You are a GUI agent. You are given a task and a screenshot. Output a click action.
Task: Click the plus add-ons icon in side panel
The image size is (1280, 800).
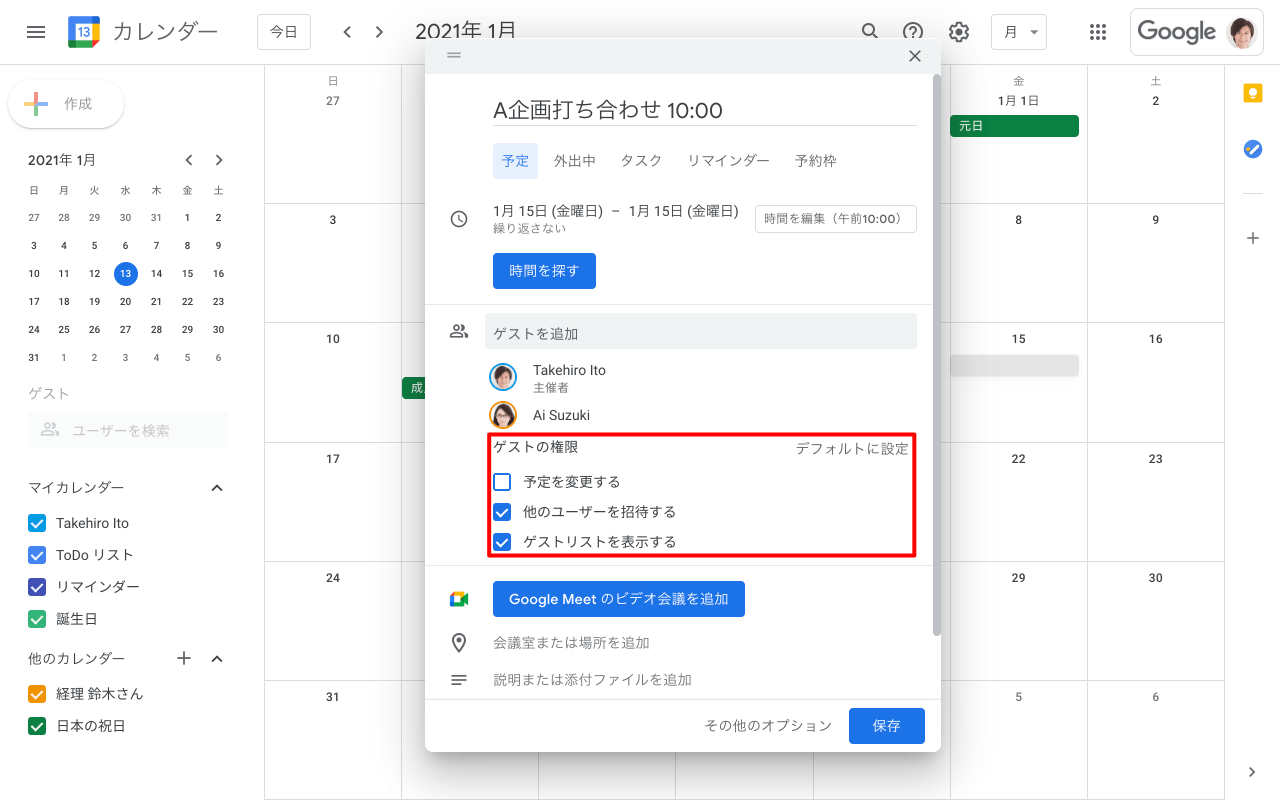(1252, 238)
